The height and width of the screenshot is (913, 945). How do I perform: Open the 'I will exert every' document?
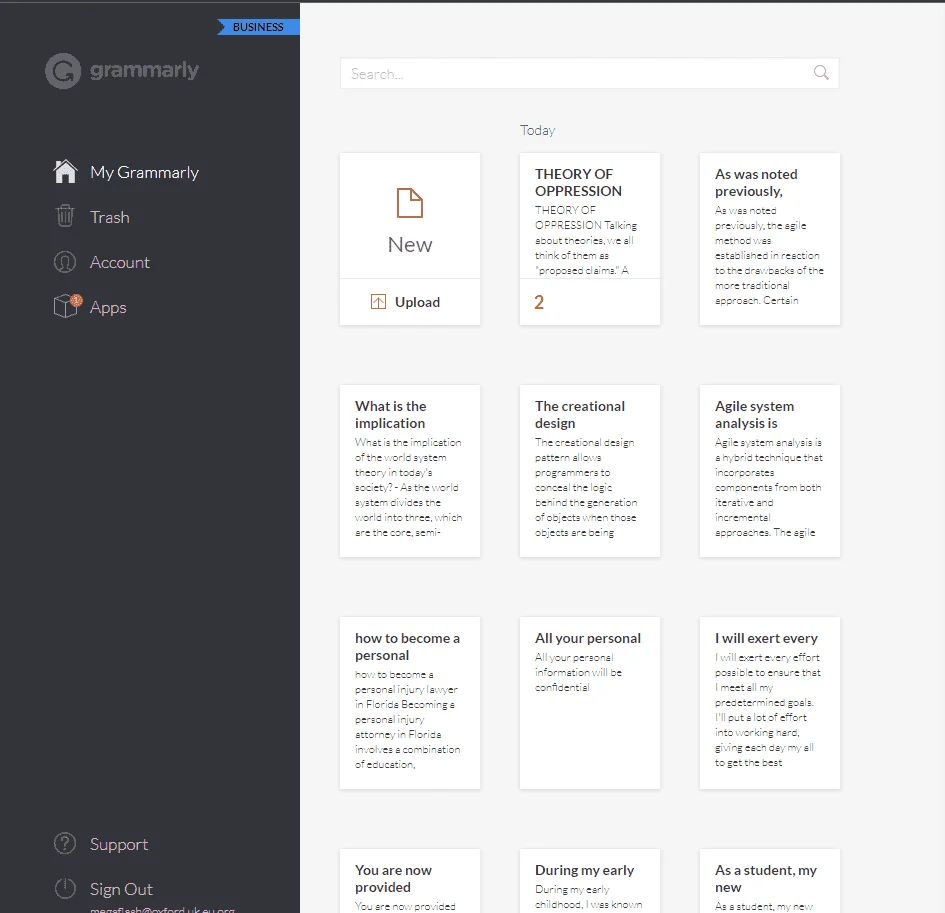coord(770,703)
